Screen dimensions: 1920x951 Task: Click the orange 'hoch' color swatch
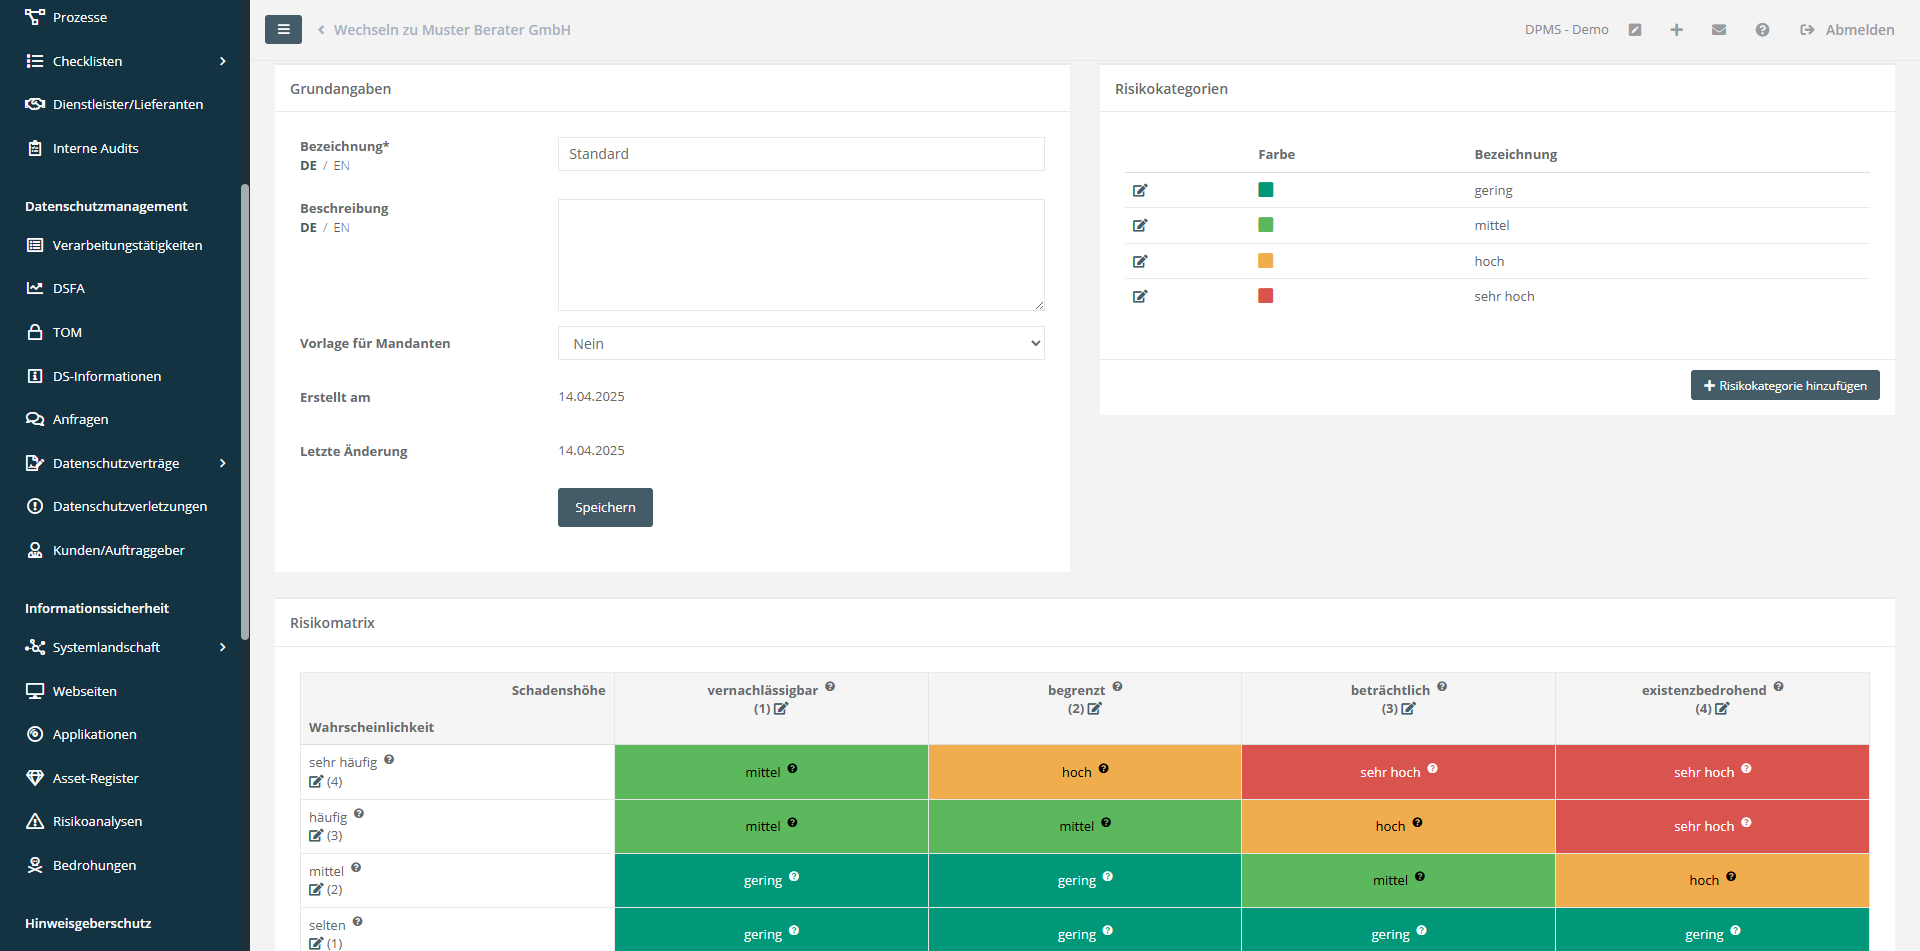[1265, 261]
